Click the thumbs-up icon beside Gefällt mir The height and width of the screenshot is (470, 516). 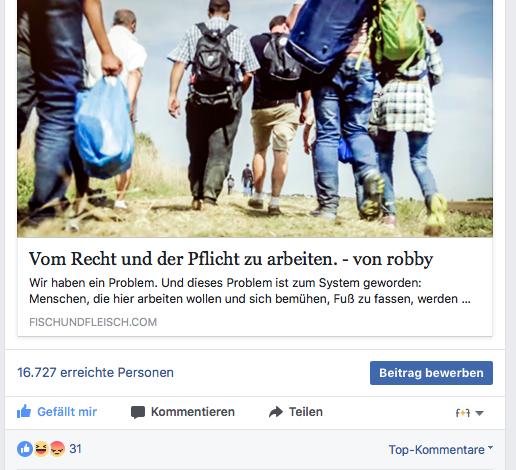(24, 412)
